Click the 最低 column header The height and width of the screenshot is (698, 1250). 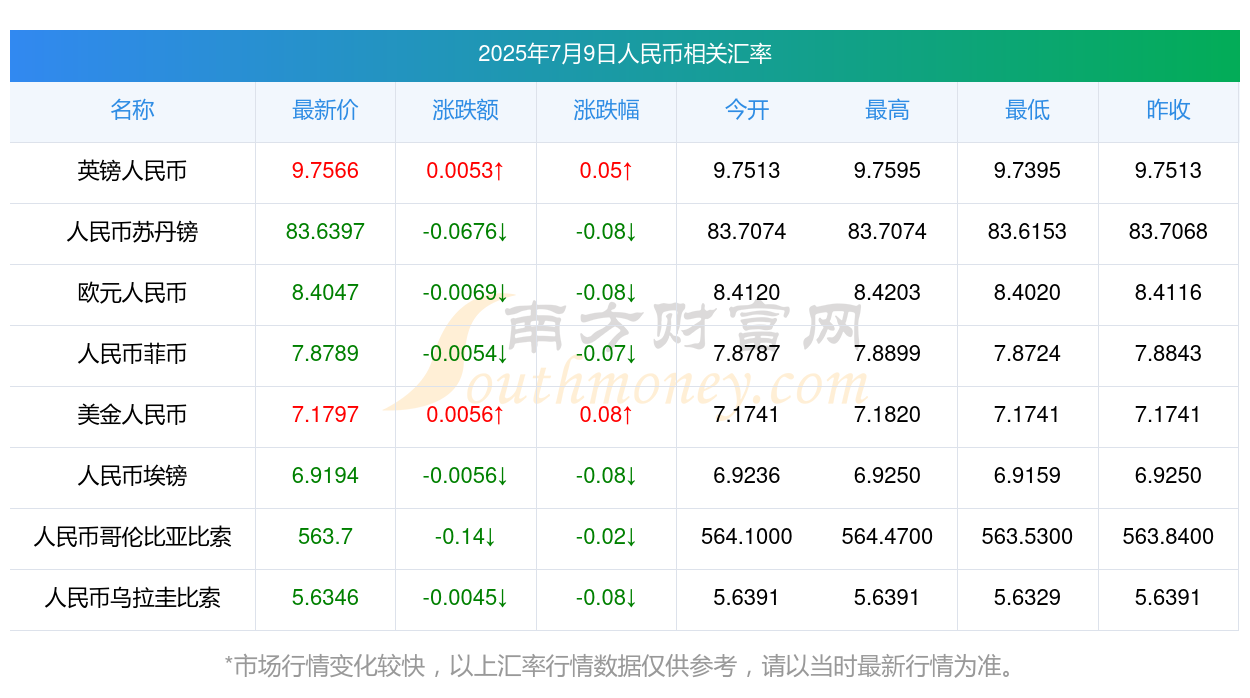point(1028,110)
